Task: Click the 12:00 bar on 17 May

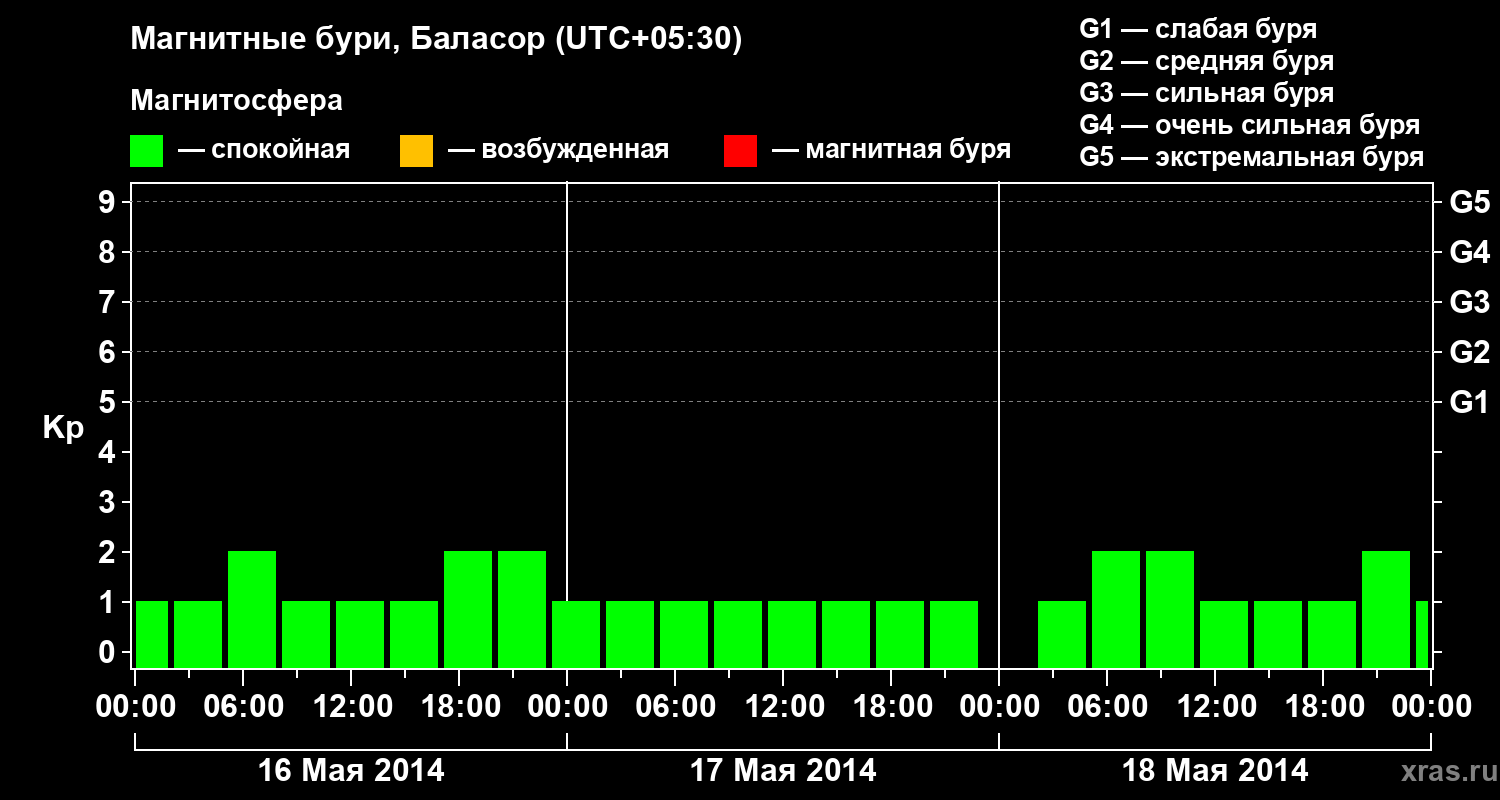Action: pyautogui.click(x=792, y=634)
